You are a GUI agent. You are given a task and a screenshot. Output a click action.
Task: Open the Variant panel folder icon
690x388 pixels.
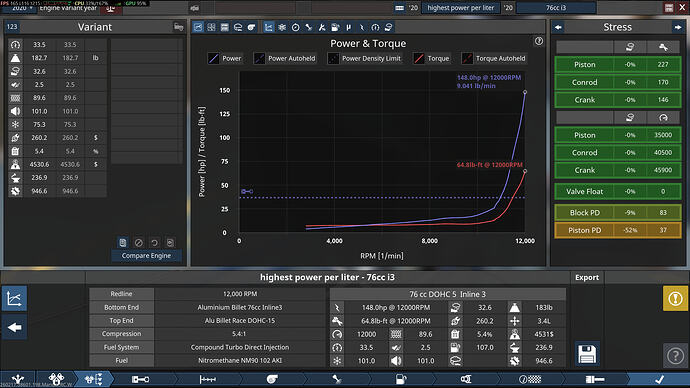178,27
